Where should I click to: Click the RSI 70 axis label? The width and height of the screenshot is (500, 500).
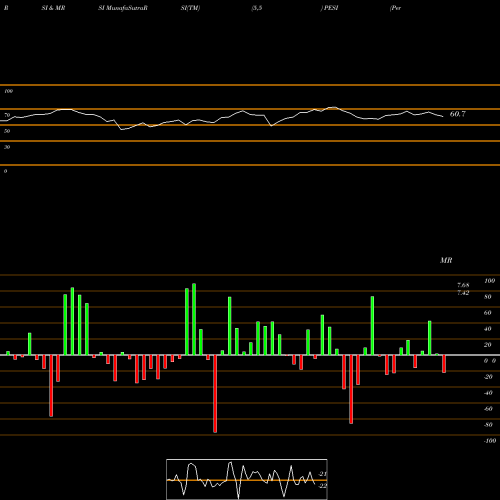(7, 115)
